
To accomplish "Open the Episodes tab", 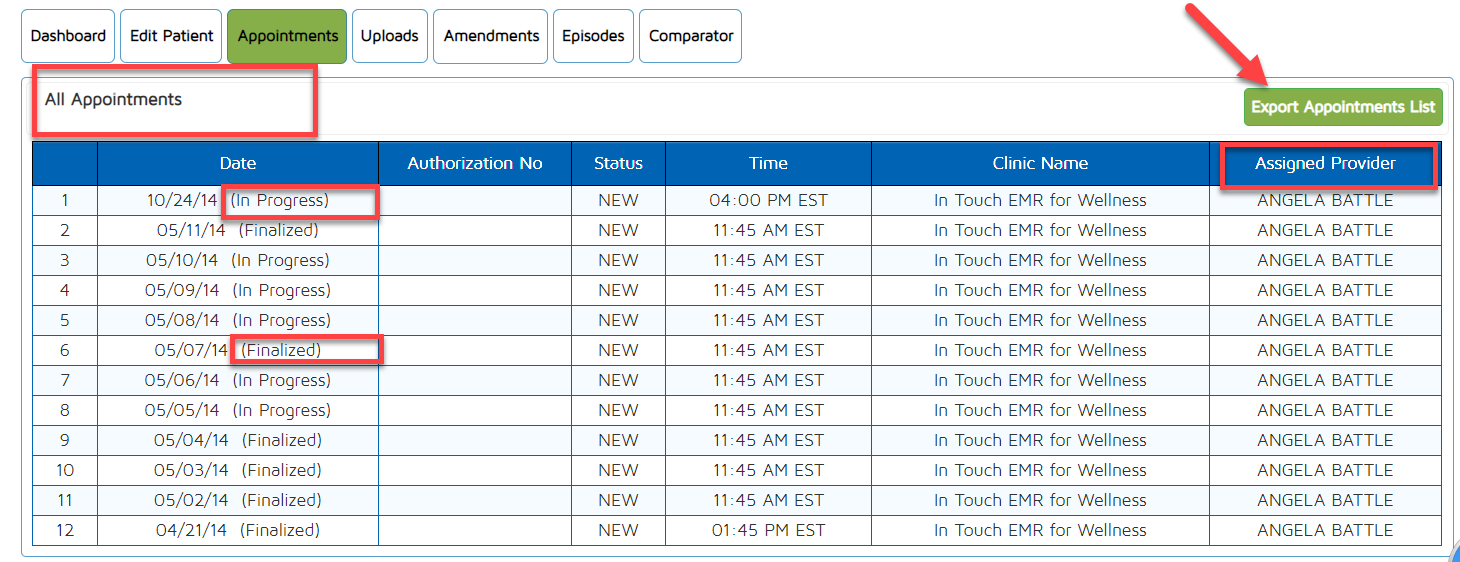I will (x=593, y=36).
